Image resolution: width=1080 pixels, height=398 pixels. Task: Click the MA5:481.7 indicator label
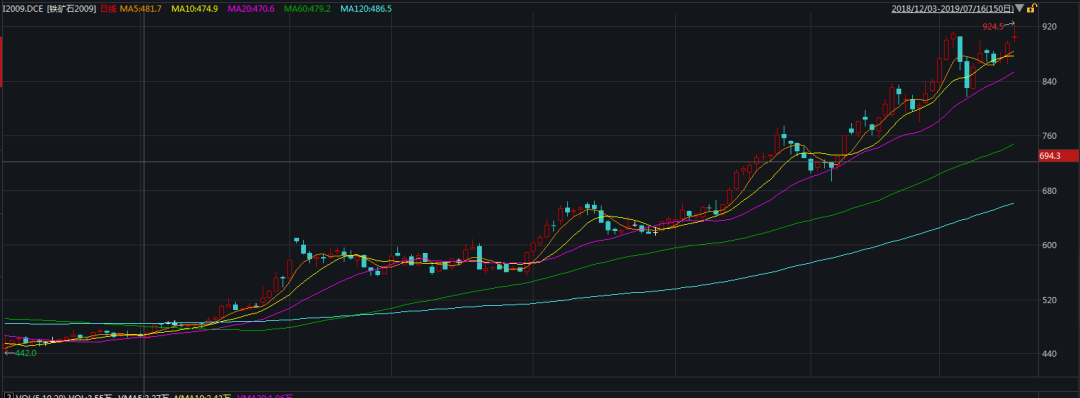tap(141, 8)
